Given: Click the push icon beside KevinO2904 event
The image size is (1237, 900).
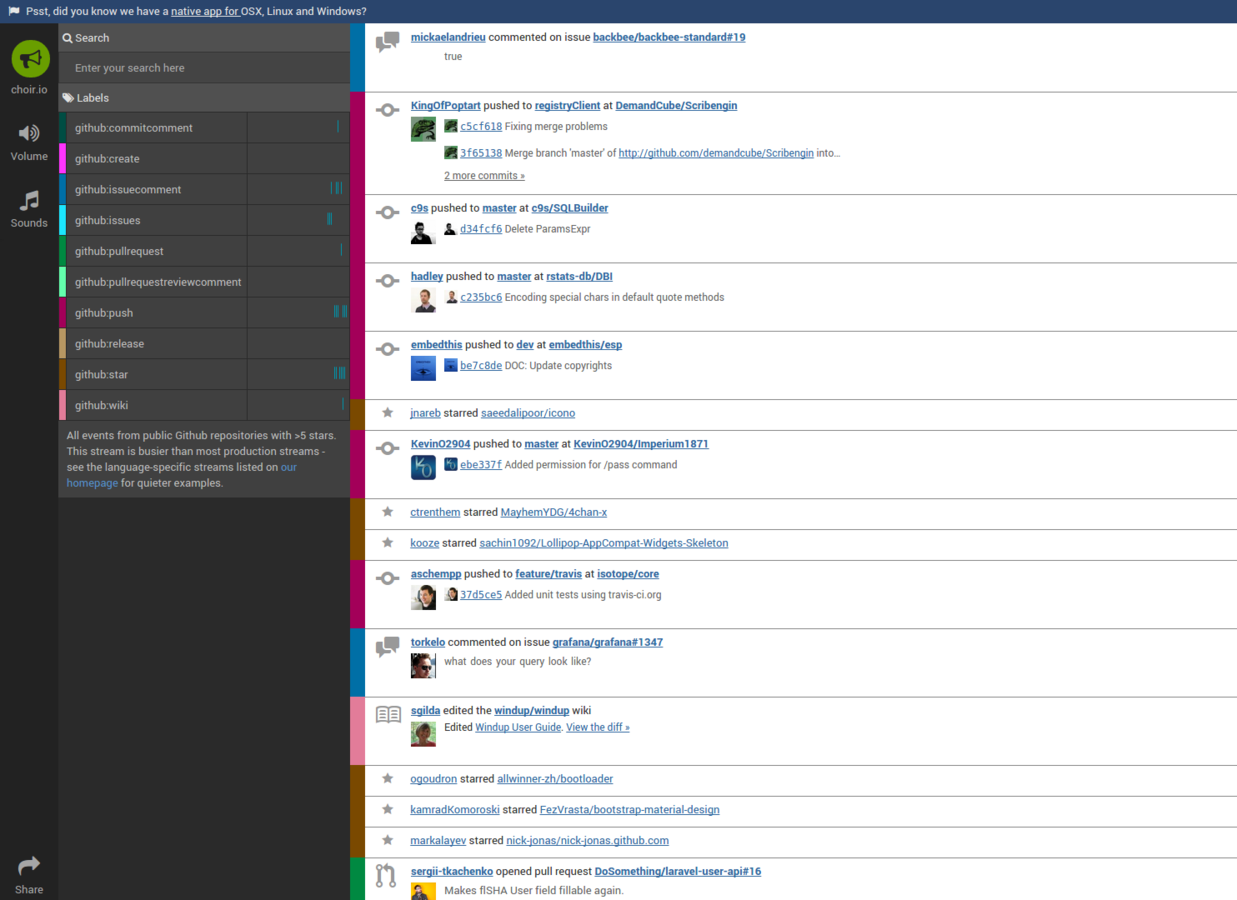Looking at the screenshot, I should (388, 448).
